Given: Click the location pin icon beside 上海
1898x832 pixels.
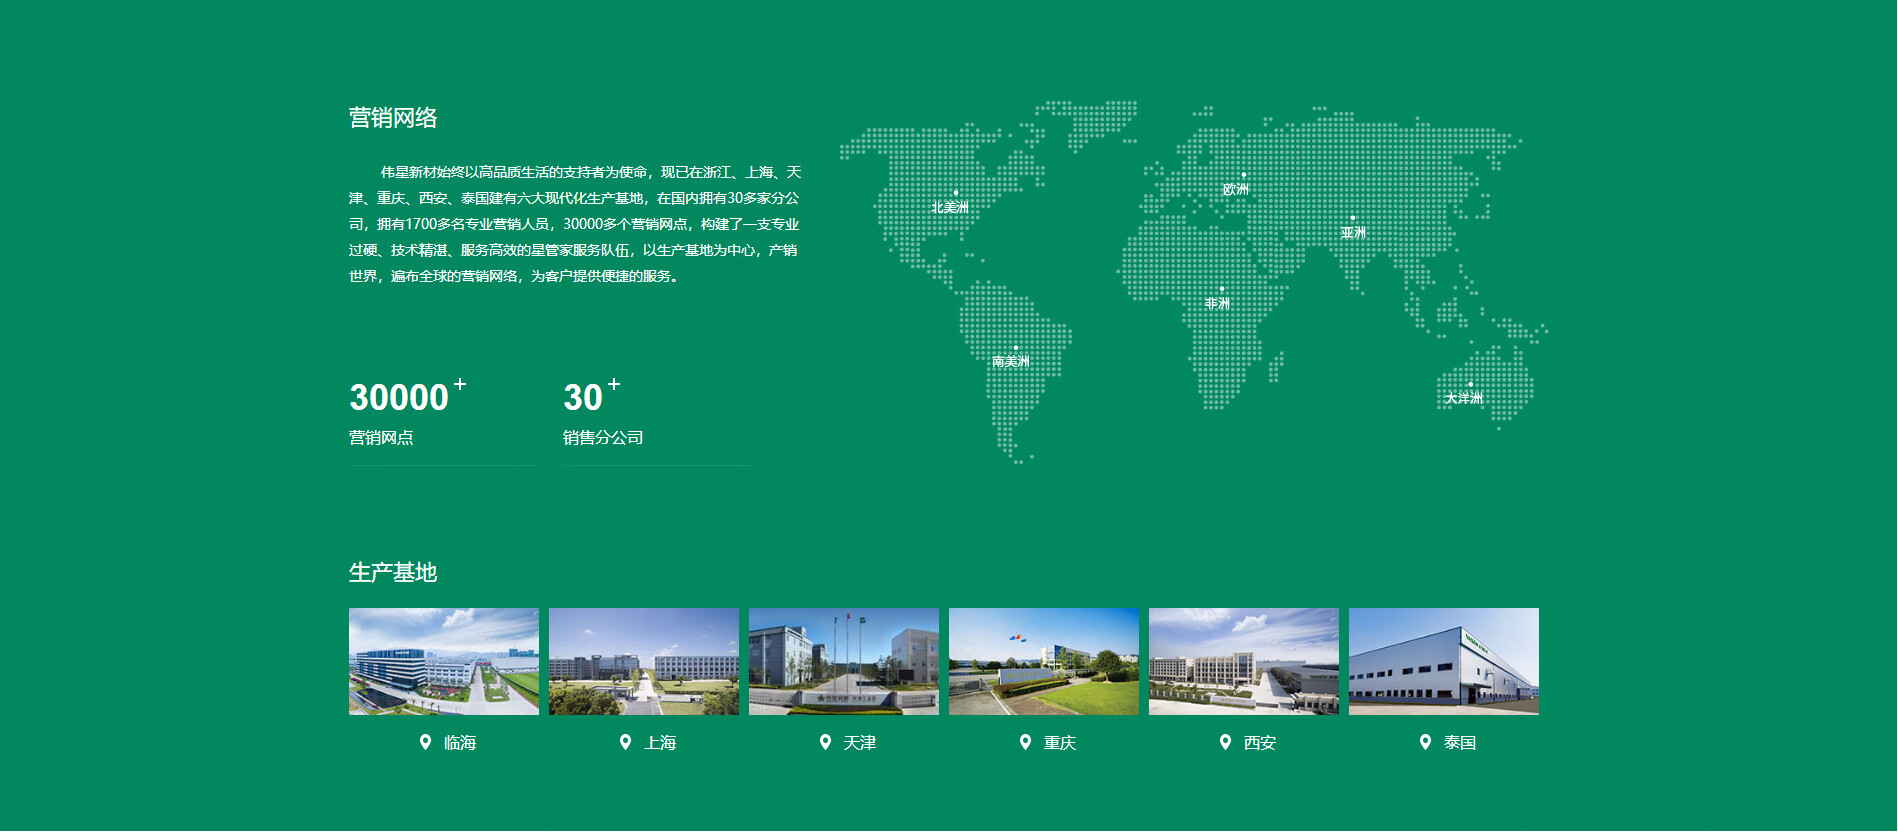Looking at the screenshot, I should [625, 742].
